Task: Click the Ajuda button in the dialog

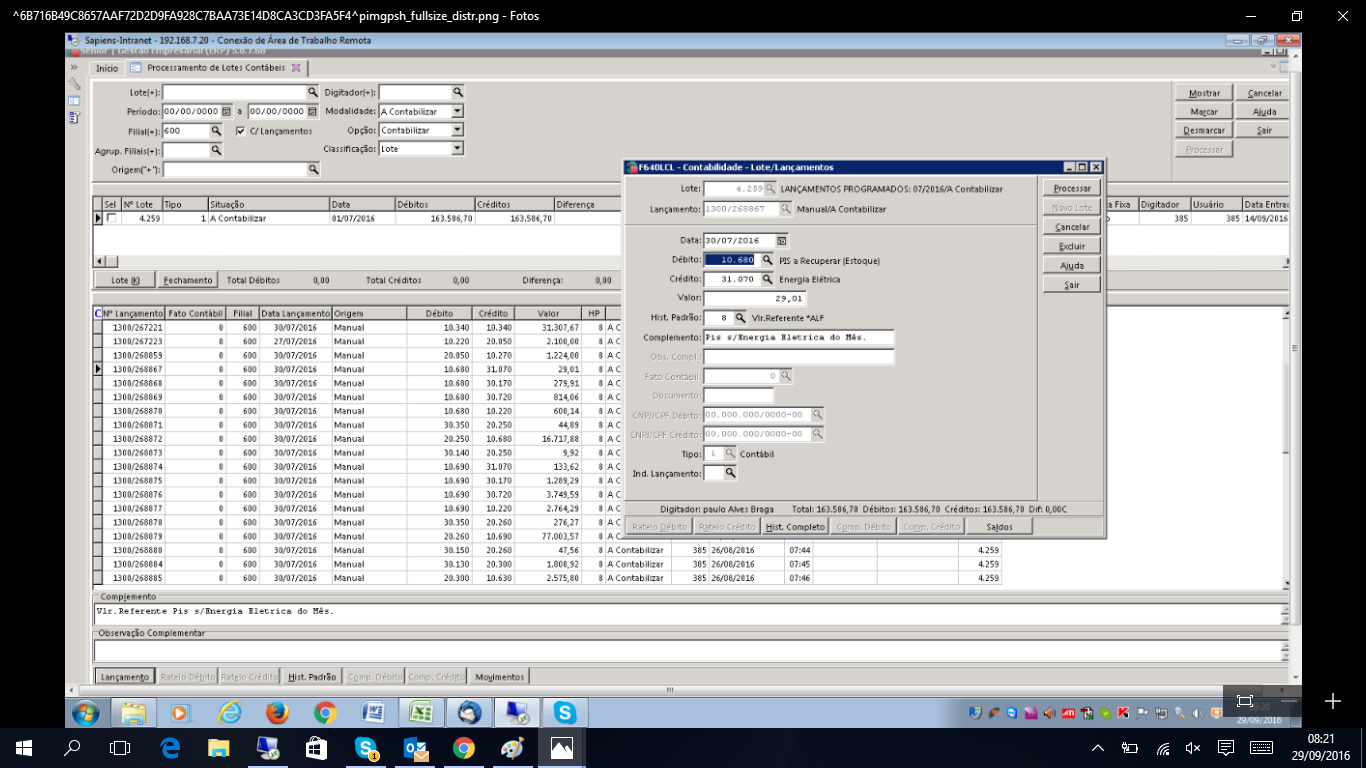Action: pyautogui.click(x=1071, y=266)
